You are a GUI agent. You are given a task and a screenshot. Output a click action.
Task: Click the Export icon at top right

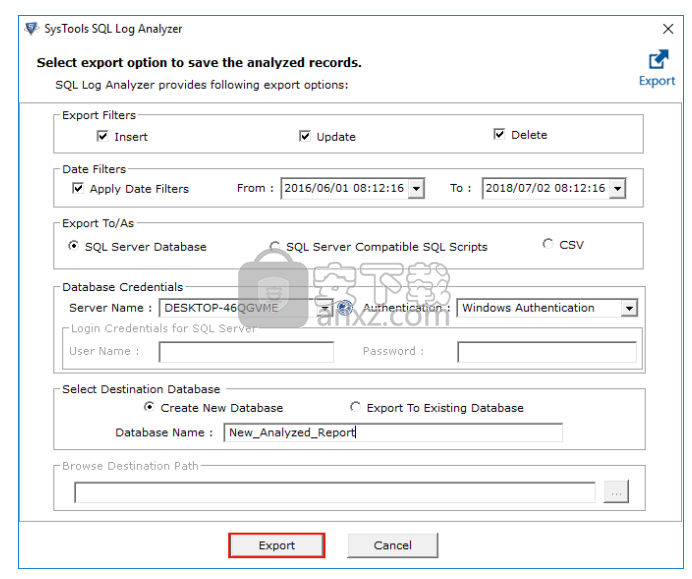[x=658, y=68]
